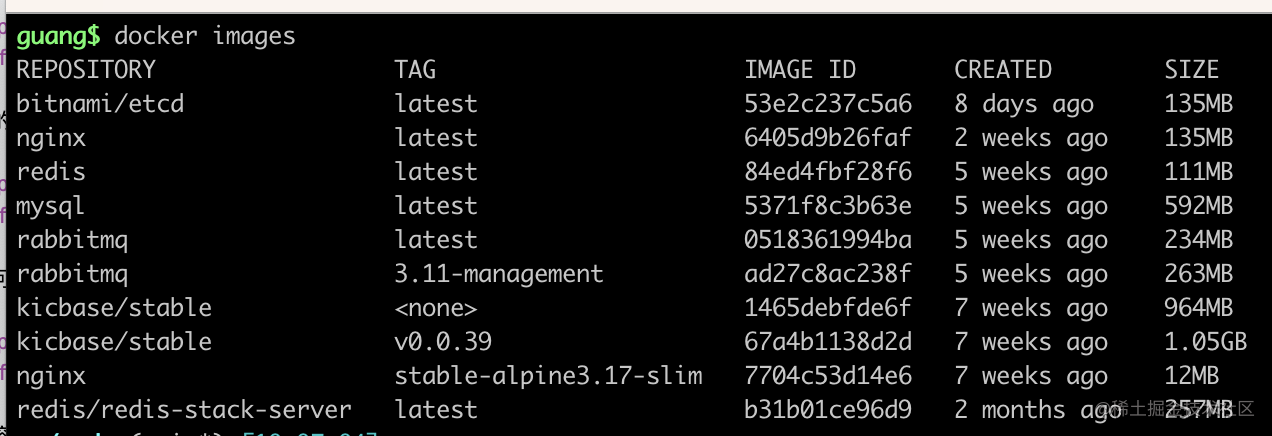Viewport: 1272px width, 436px height.
Task: Click the TAG column header
Action: click(415, 70)
